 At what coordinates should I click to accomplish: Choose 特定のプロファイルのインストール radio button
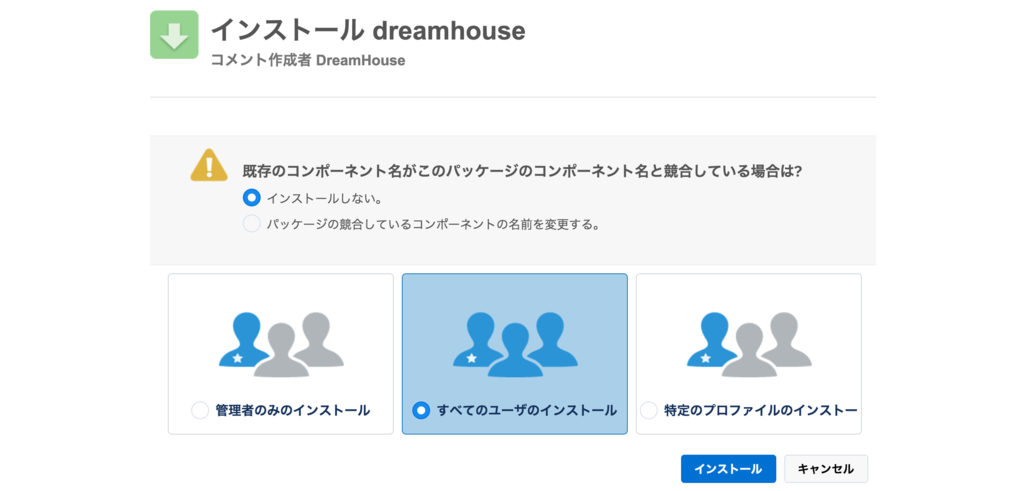coord(648,411)
